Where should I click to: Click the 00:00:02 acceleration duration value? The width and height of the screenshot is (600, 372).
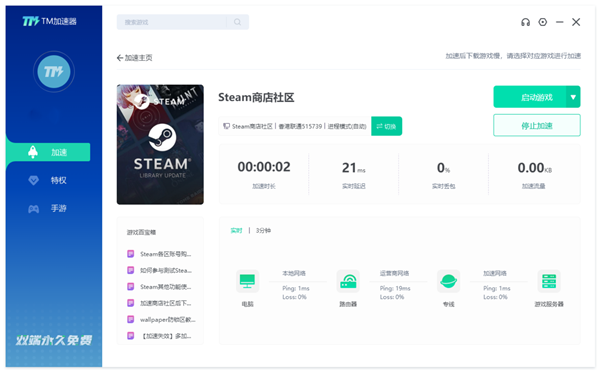[264, 167]
